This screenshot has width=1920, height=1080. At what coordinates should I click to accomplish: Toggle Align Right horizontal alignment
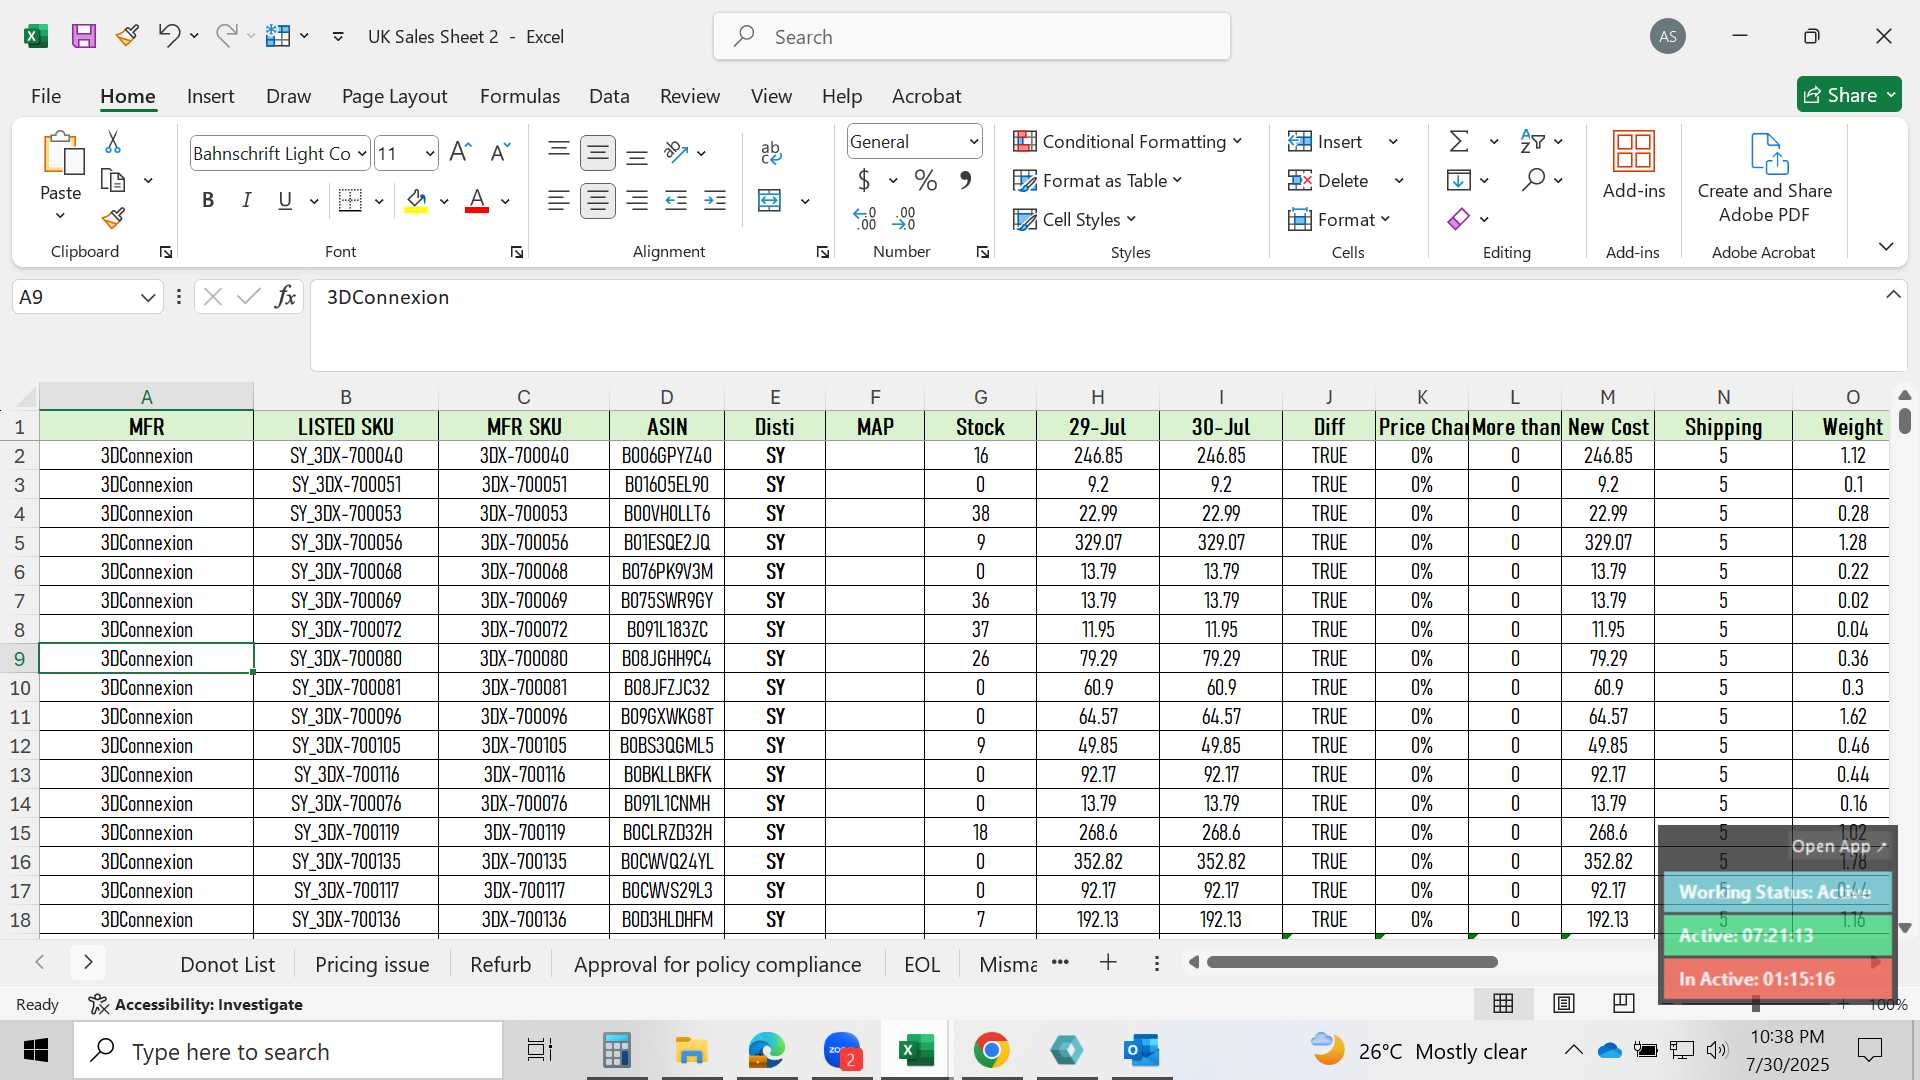coord(637,201)
